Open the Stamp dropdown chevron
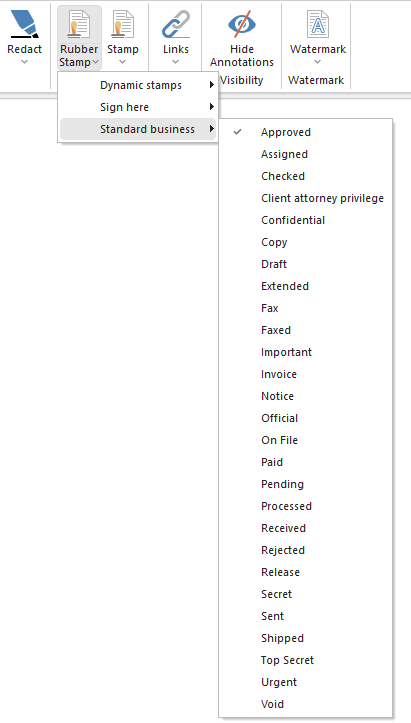This screenshot has height=723, width=411. pos(122,62)
